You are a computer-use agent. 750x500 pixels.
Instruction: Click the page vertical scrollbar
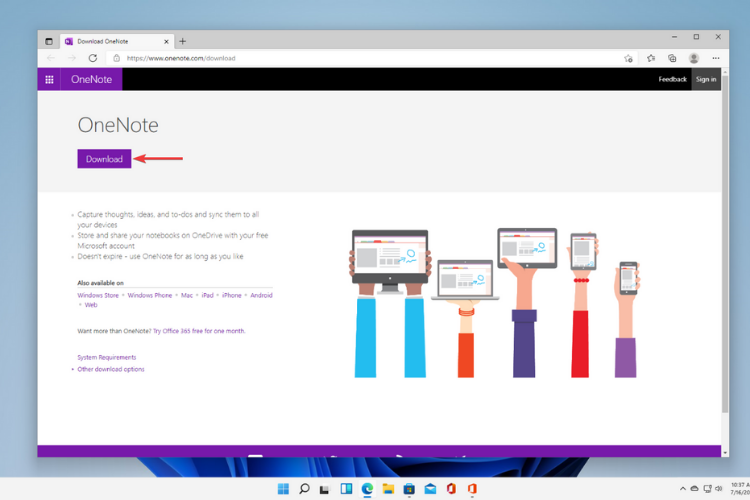pyautogui.click(x=725, y=244)
